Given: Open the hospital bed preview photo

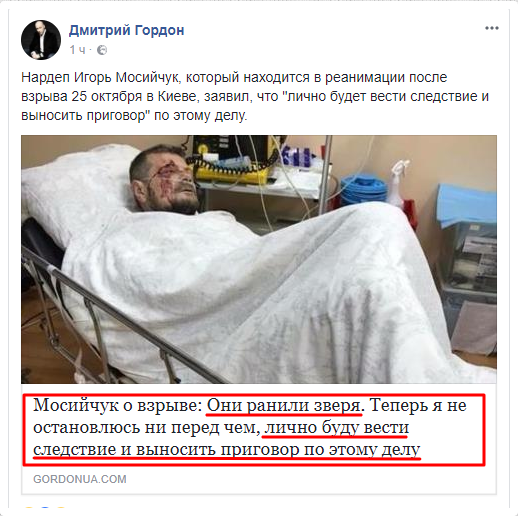Looking at the screenshot, I should tap(259, 259).
